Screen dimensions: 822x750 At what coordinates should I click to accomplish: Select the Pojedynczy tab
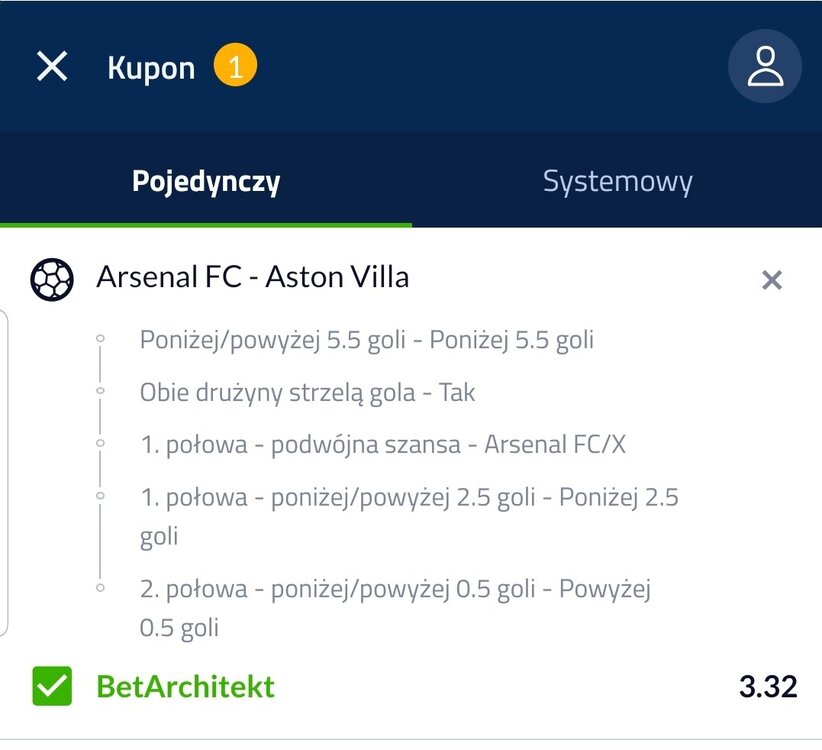206,181
